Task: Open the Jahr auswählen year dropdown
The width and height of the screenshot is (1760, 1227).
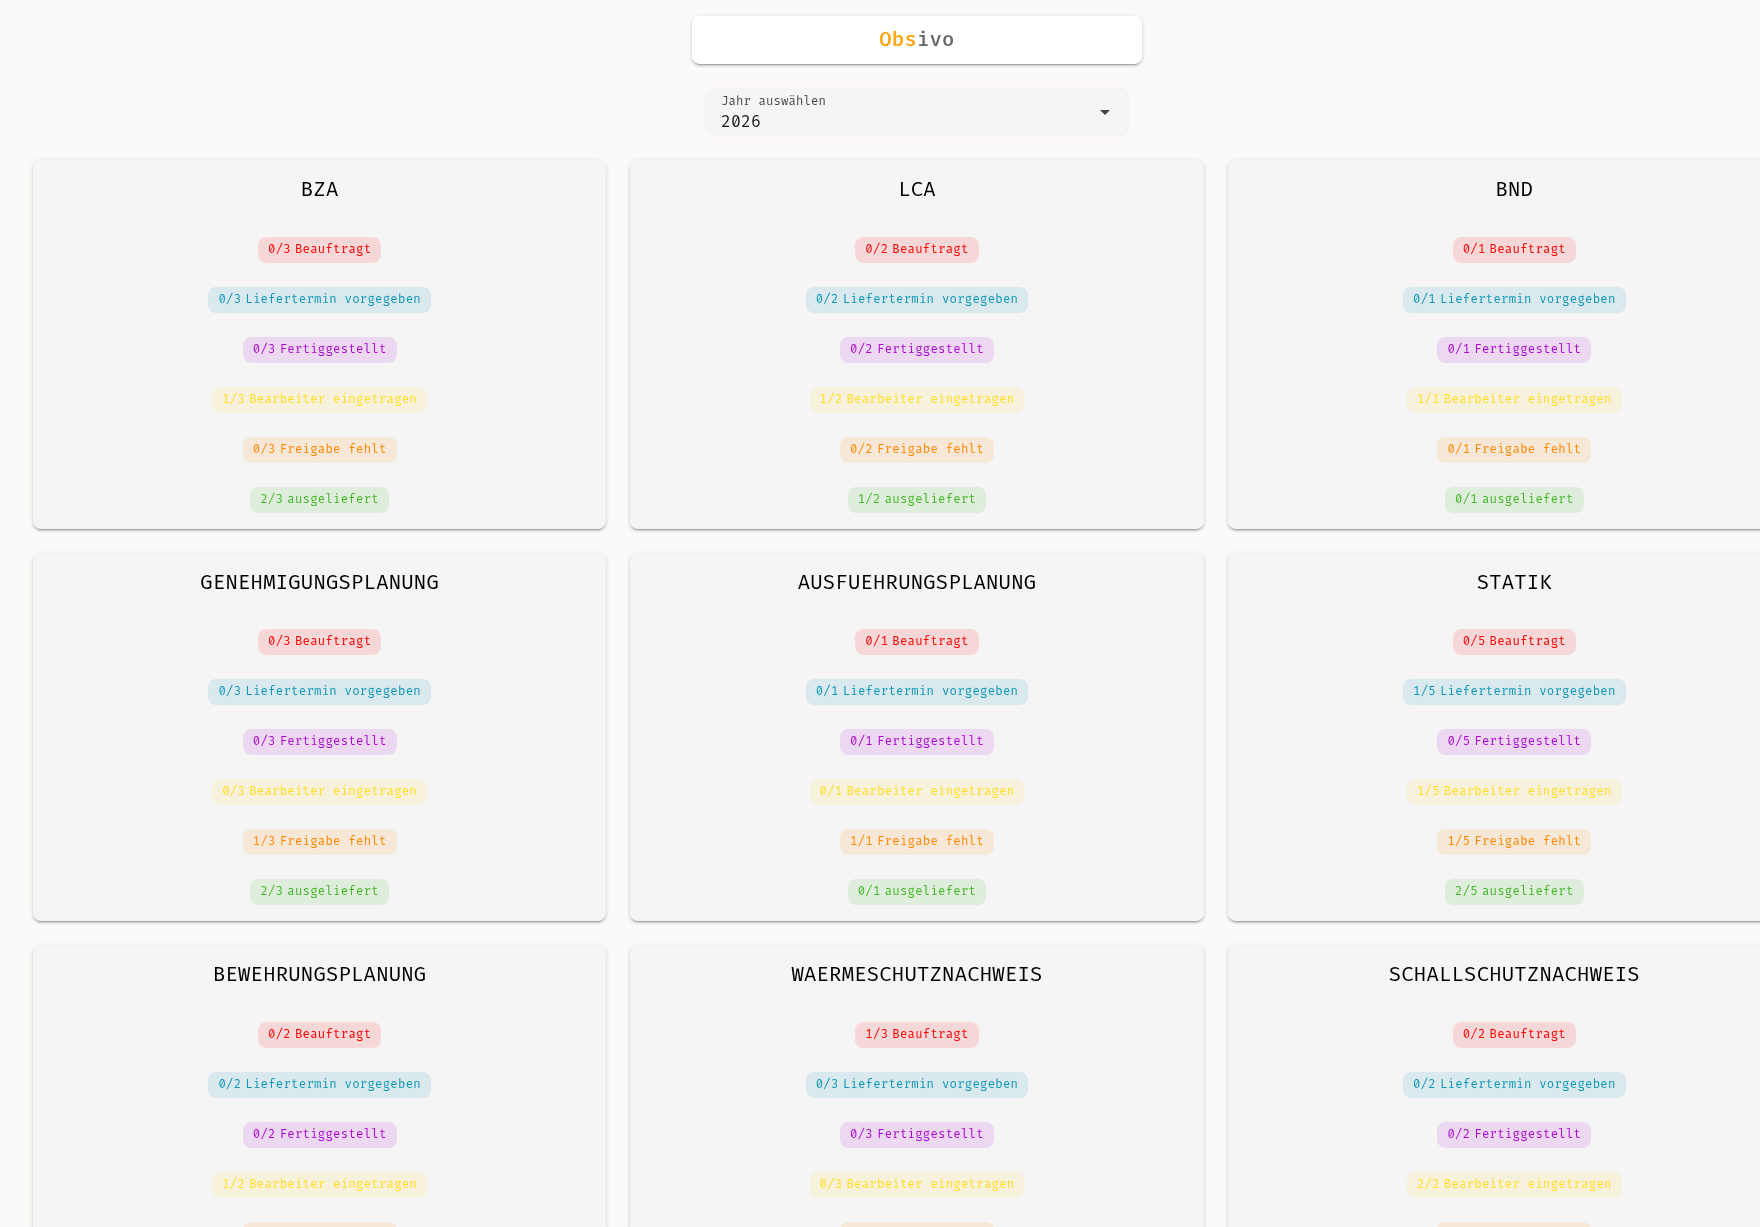Action: tap(917, 112)
